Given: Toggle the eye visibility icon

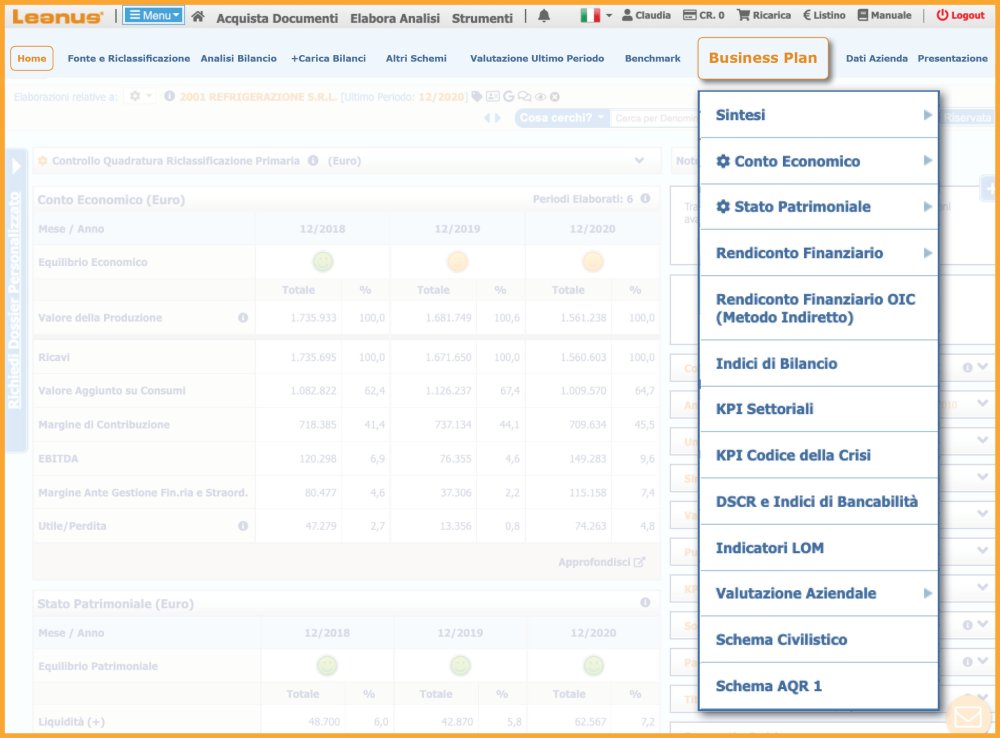Looking at the screenshot, I should coord(540,97).
